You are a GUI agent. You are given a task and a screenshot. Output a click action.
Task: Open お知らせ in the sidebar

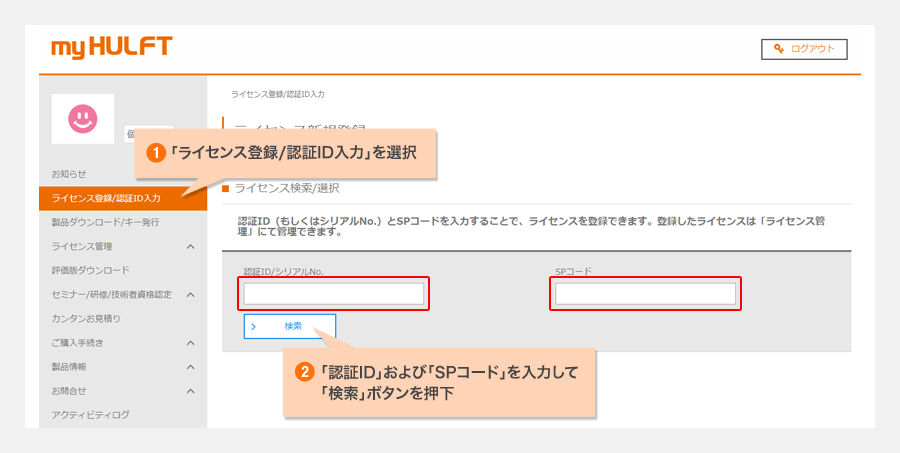pos(69,174)
